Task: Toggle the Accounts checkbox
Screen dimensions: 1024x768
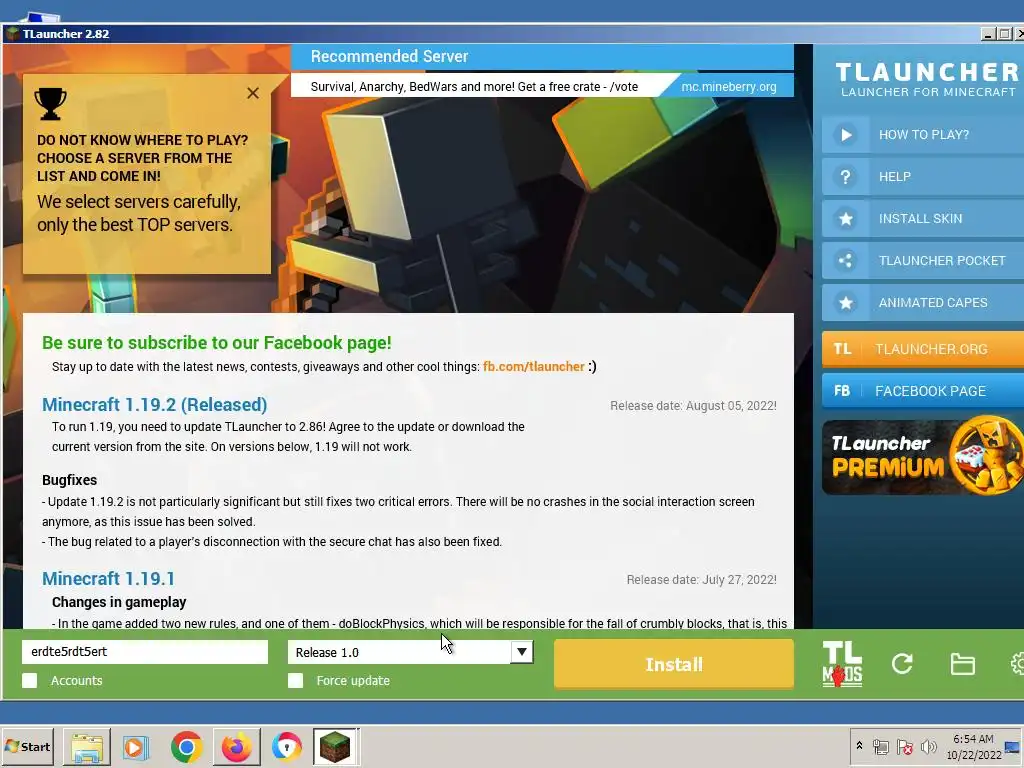Action: point(29,680)
